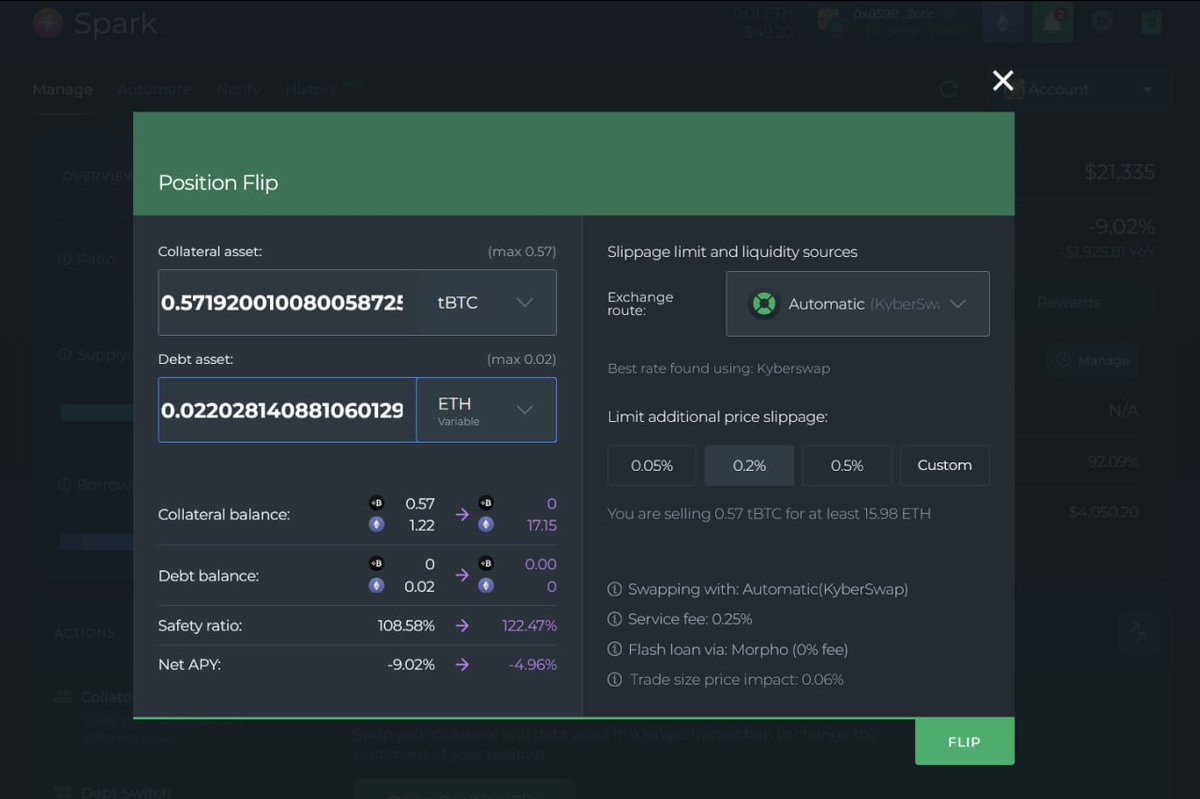The image size is (1200, 799).
Task: Click the refresh icon beside Account
Action: pyautogui.click(x=948, y=89)
